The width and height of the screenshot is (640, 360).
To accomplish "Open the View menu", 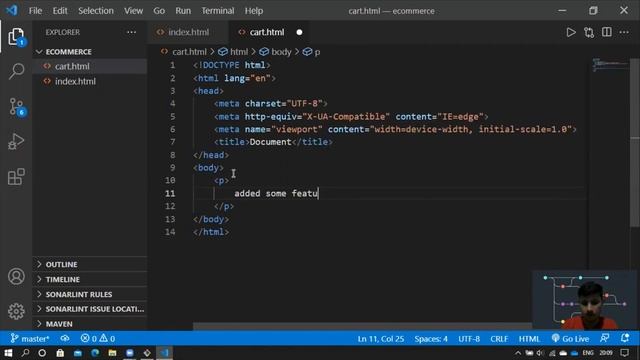I will [x=133, y=11].
